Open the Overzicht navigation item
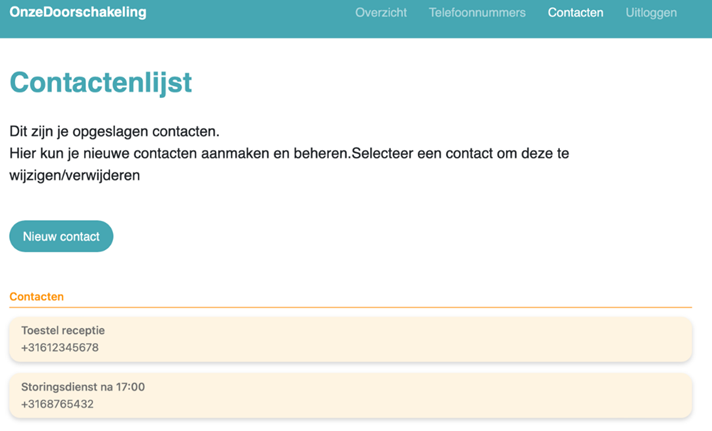 pos(381,13)
